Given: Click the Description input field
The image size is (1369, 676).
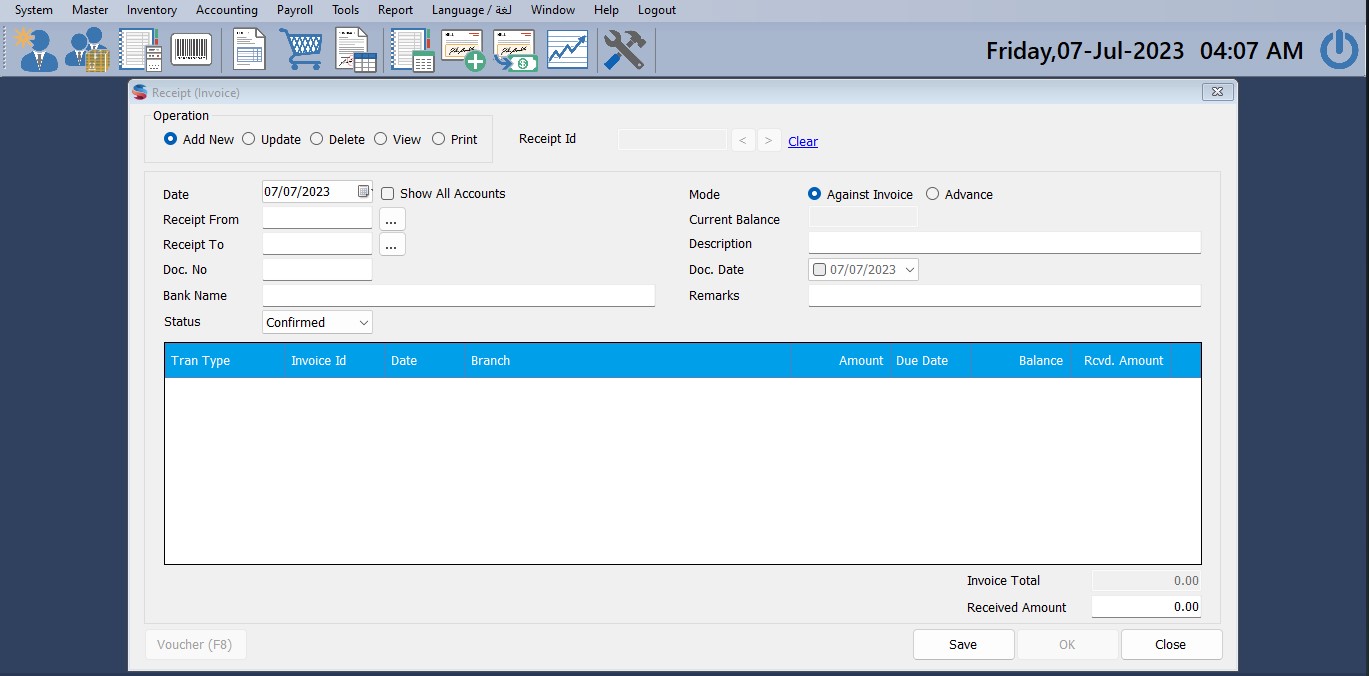Looking at the screenshot, I should click(1004, 243).
